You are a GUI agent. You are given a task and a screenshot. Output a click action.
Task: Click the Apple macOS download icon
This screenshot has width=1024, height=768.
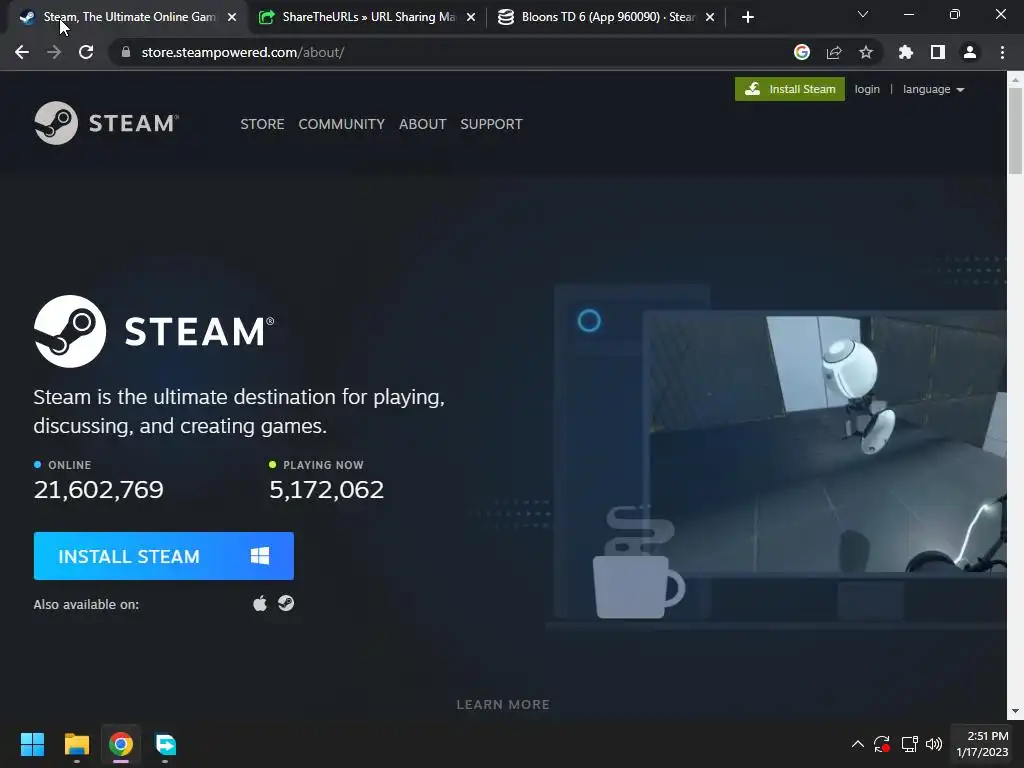(x=260, y=603)
